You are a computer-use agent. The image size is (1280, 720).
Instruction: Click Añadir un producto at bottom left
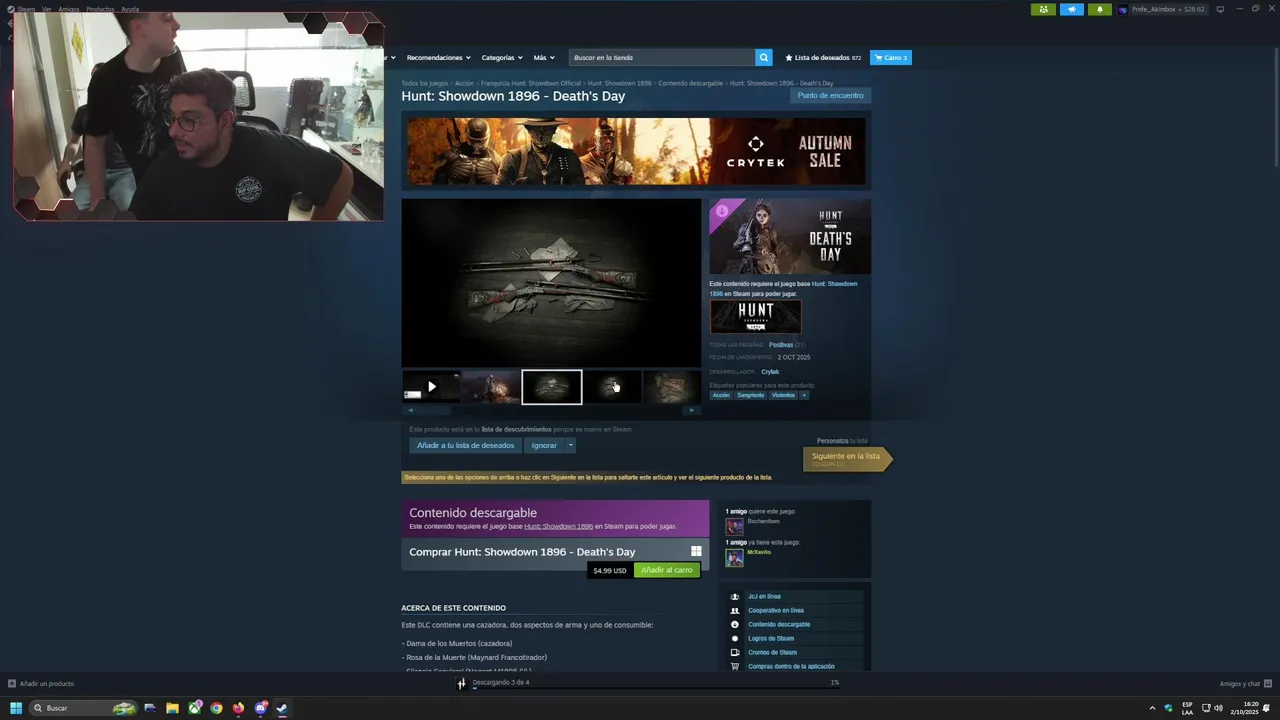pos(41,684)
